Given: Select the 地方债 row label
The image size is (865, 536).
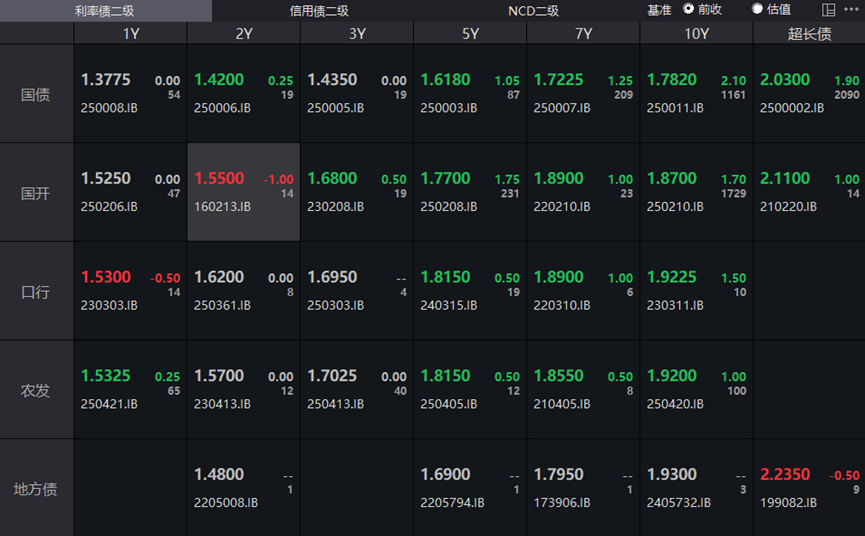Looking at the screenshot, I should (x=36, y=489).
